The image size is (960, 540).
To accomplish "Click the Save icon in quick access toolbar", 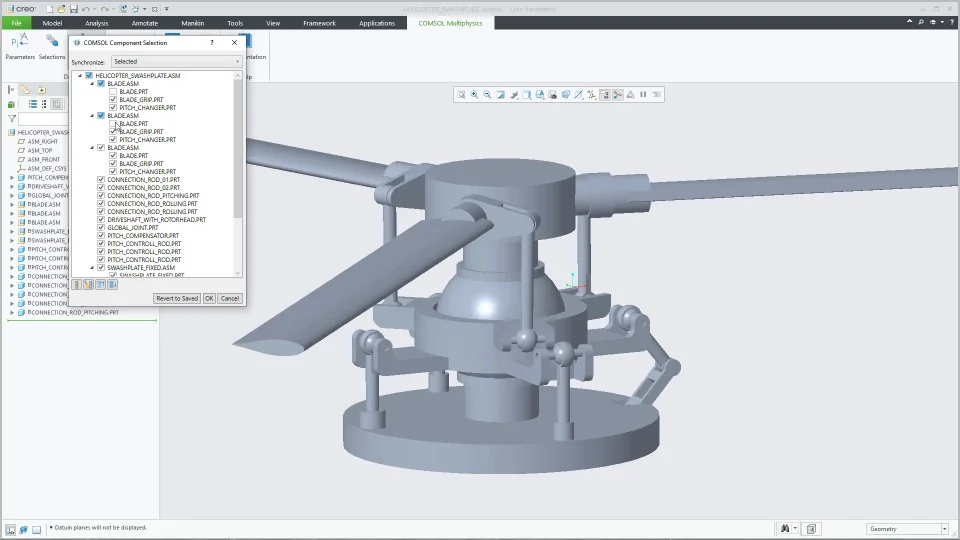I will coord(73,9).
